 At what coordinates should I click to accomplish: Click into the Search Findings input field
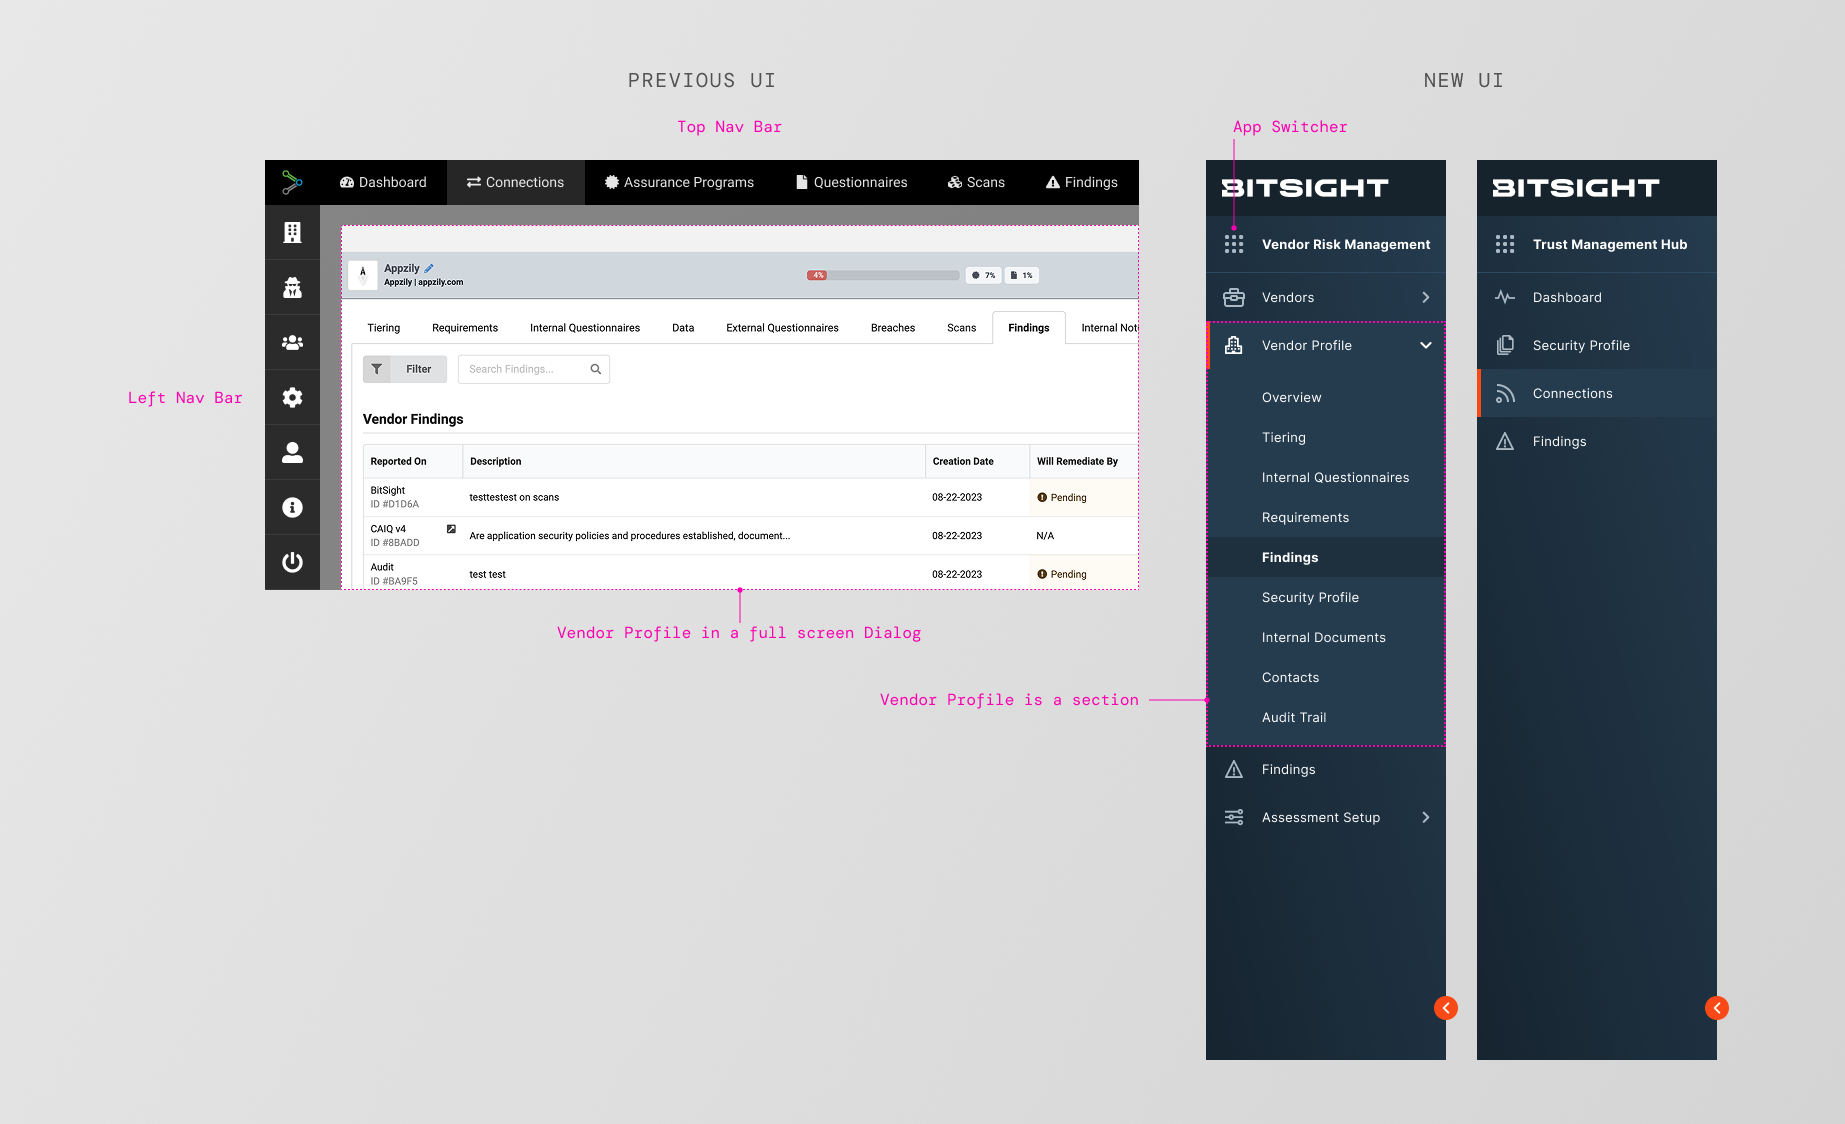(534, 369)
